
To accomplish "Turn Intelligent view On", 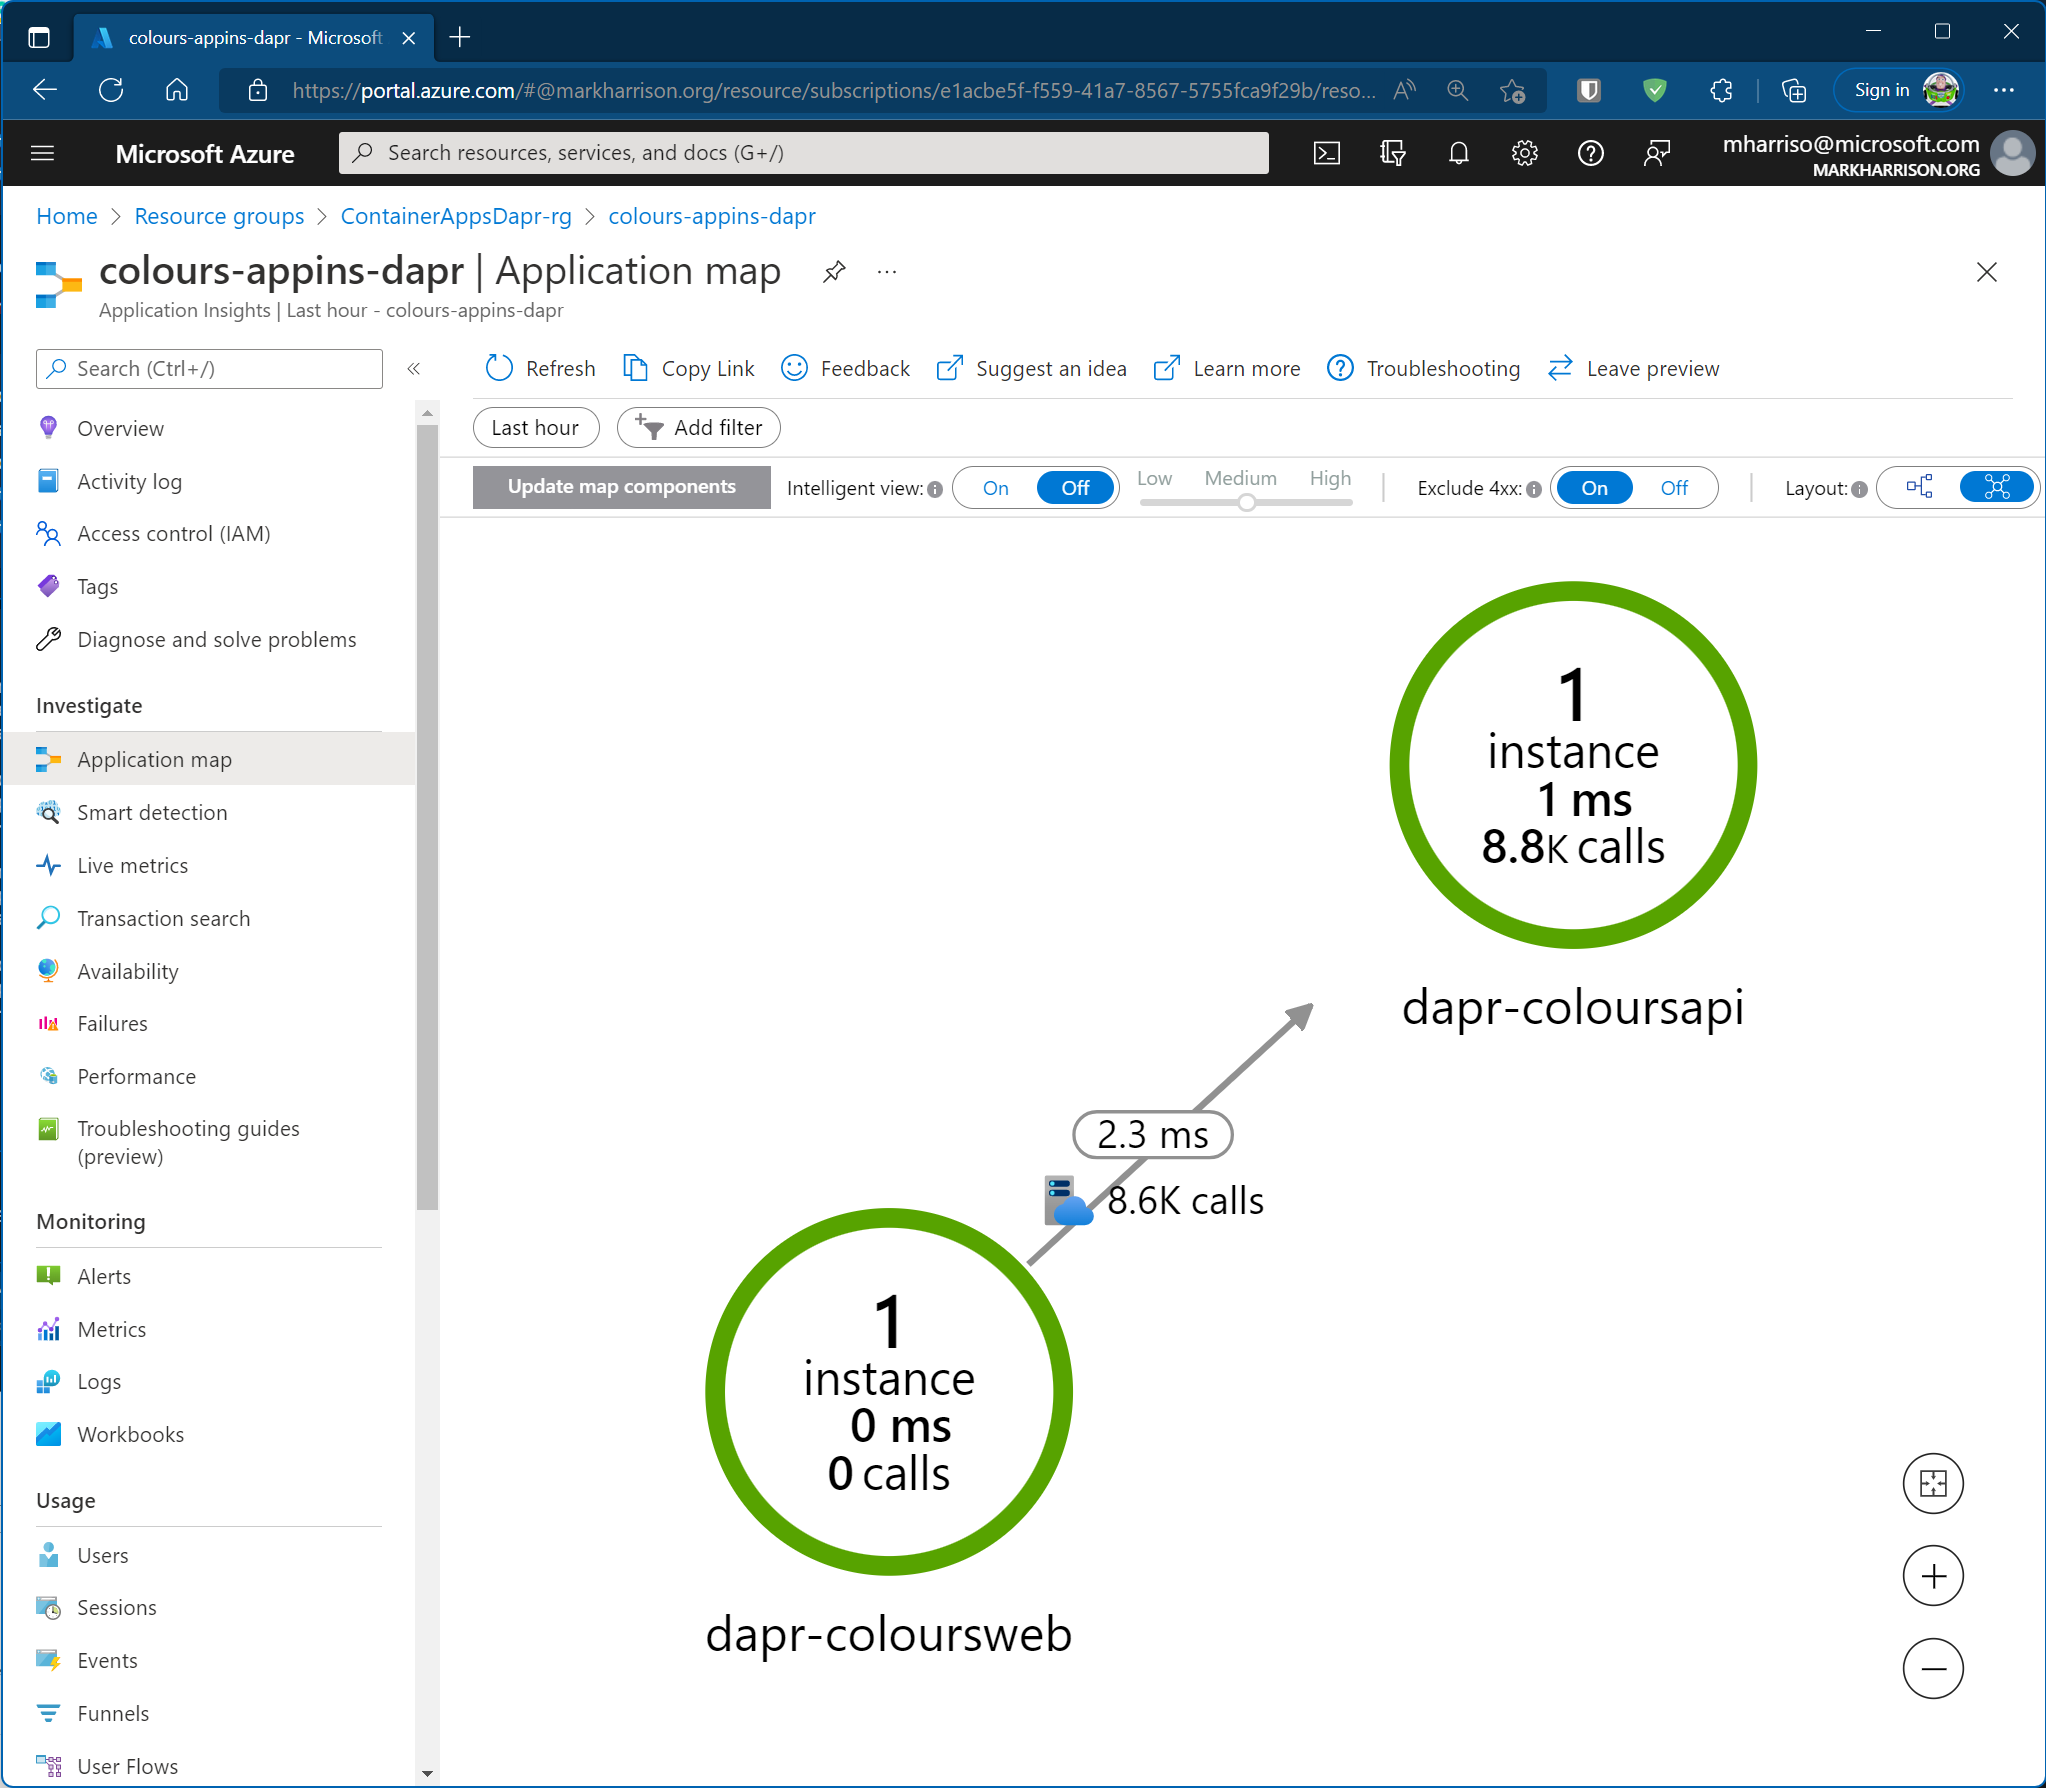I will coord(995,488).
